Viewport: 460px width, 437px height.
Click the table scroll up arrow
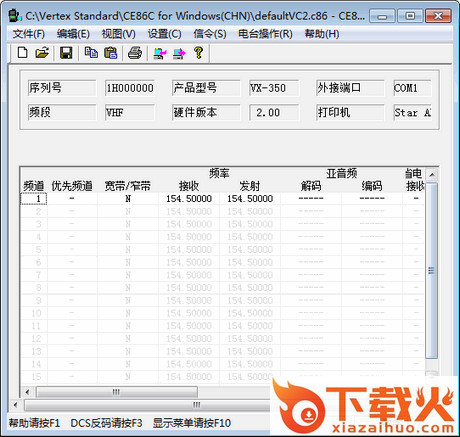pyautogui.click(x=432, y=175)
